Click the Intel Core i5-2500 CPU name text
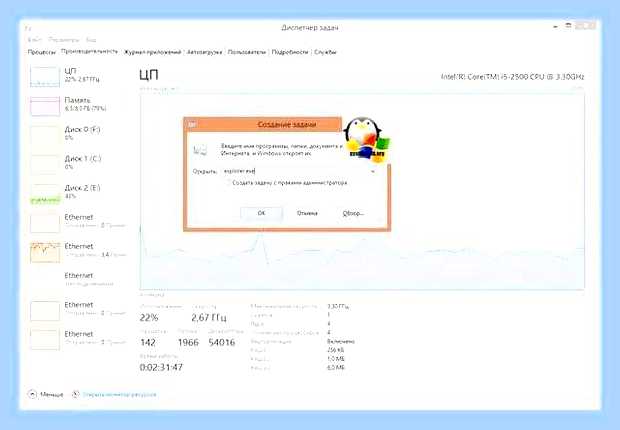This screenshot has height=430, width=620. [x=512, y=77]
